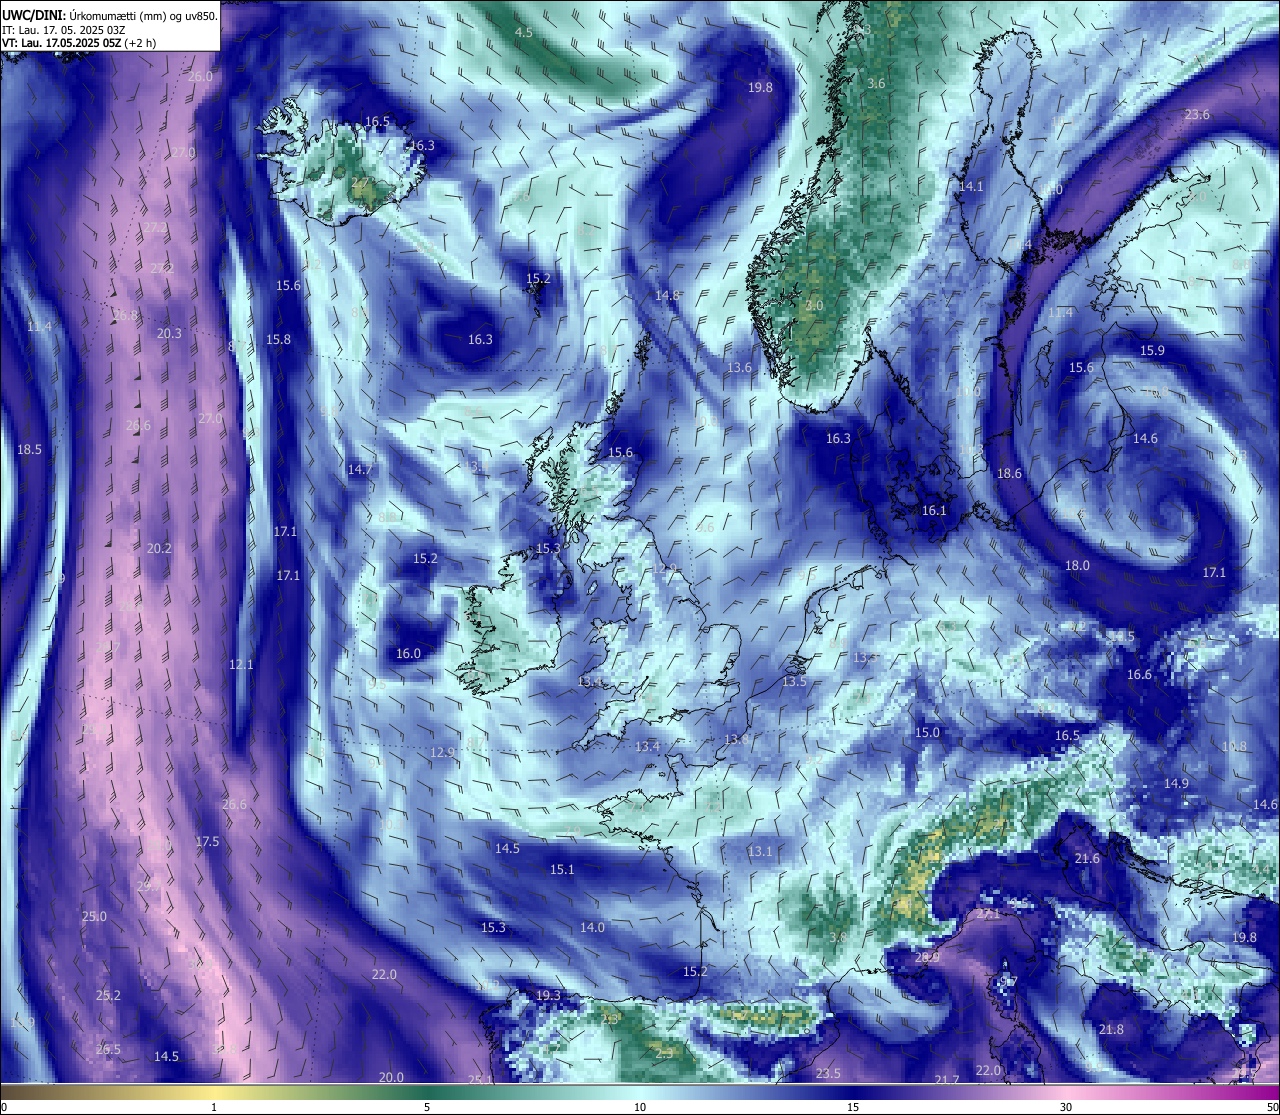Click the map value 16.0
Screen dimensions: 1280x1115
click(408, 654)
